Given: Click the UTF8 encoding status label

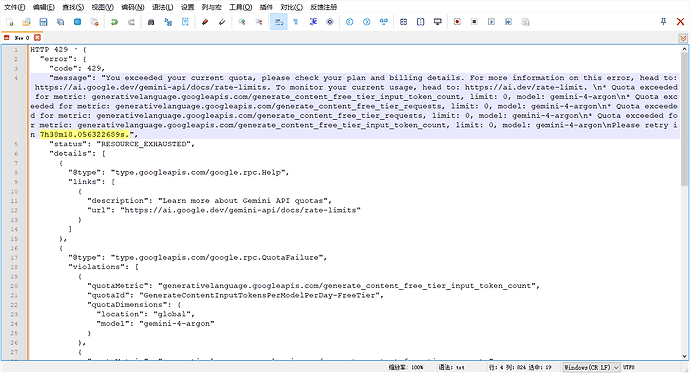Looking at the screenshot, I should [x=630, y=367].
